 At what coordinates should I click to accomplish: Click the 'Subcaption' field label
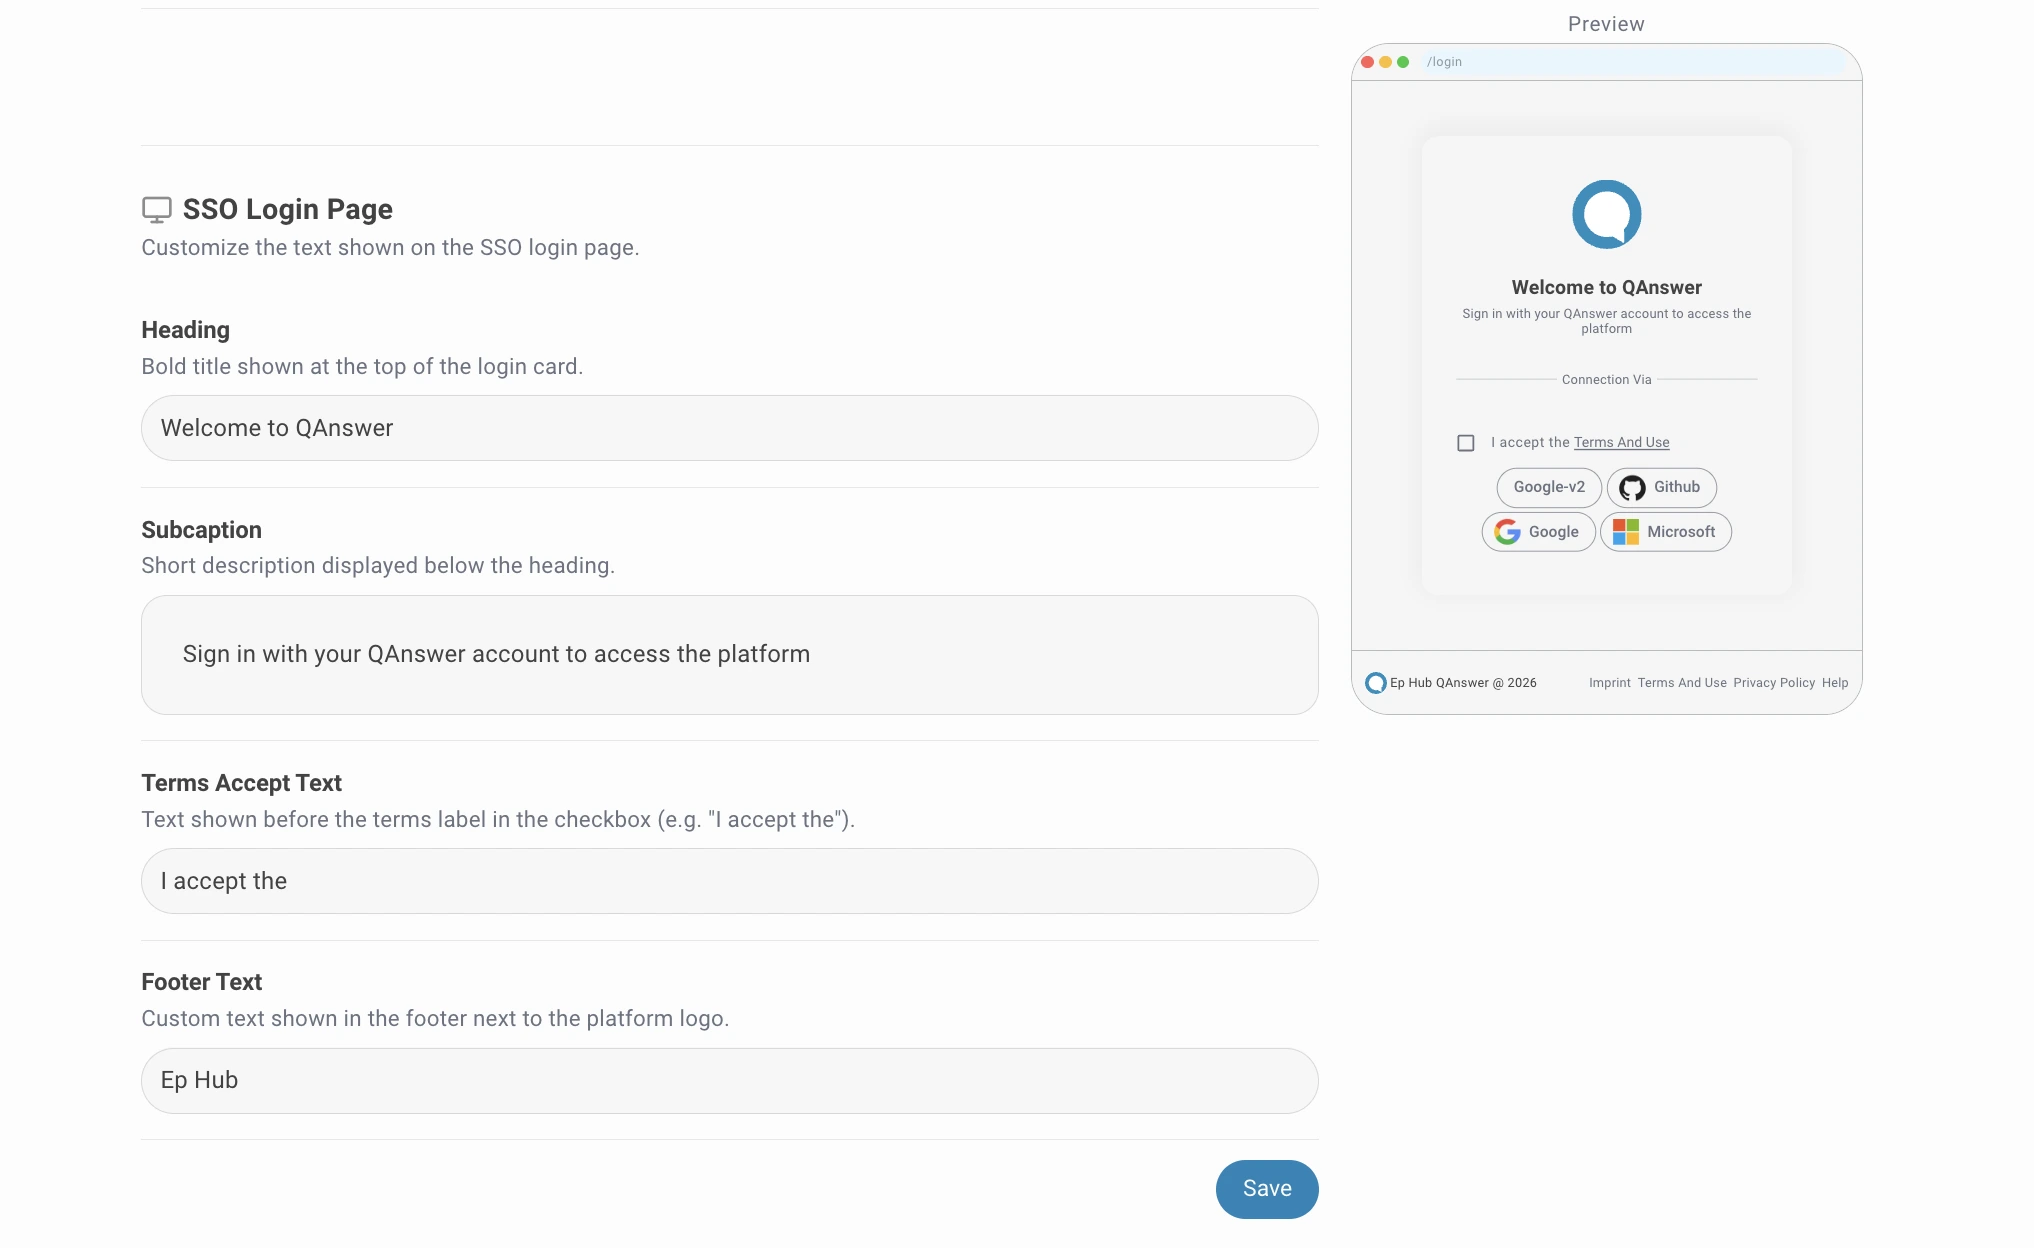201,530
